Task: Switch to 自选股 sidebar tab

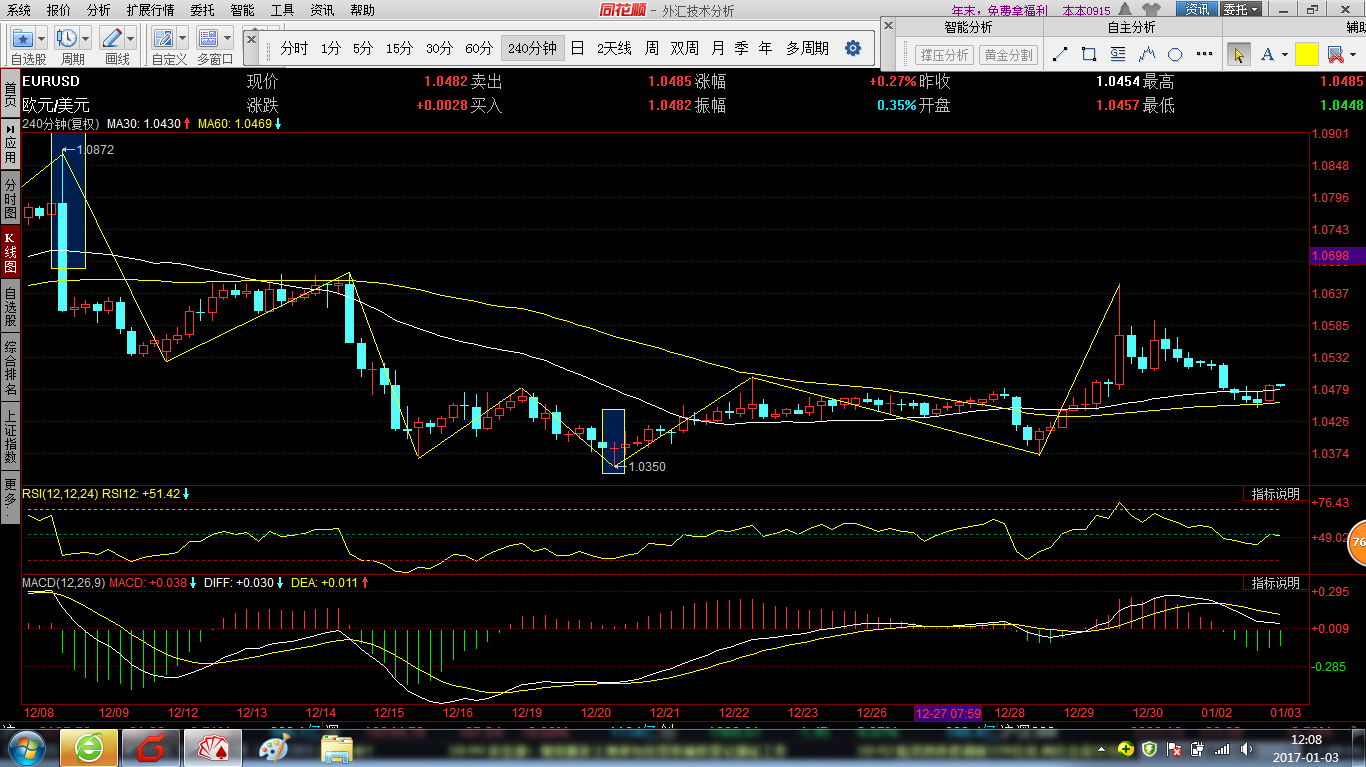Action: click(x=10, y=308)
